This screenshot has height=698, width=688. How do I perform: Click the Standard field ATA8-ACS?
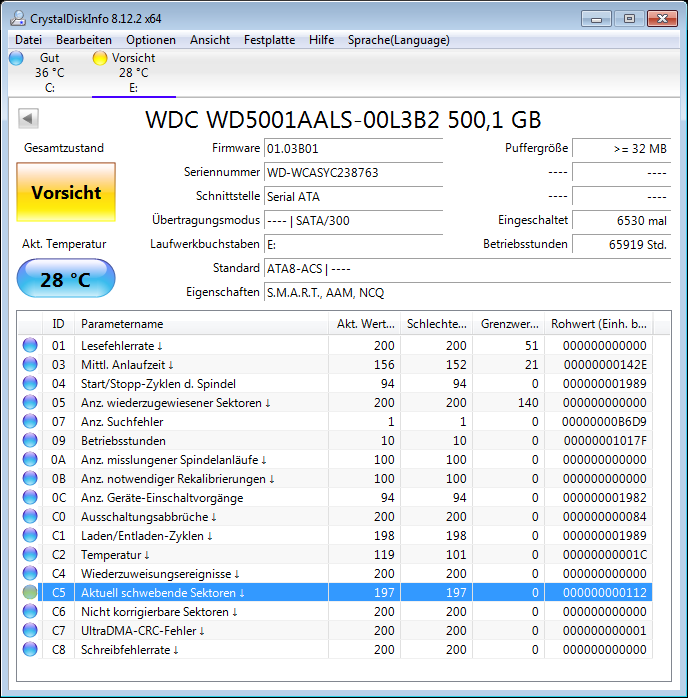(467, 269)
